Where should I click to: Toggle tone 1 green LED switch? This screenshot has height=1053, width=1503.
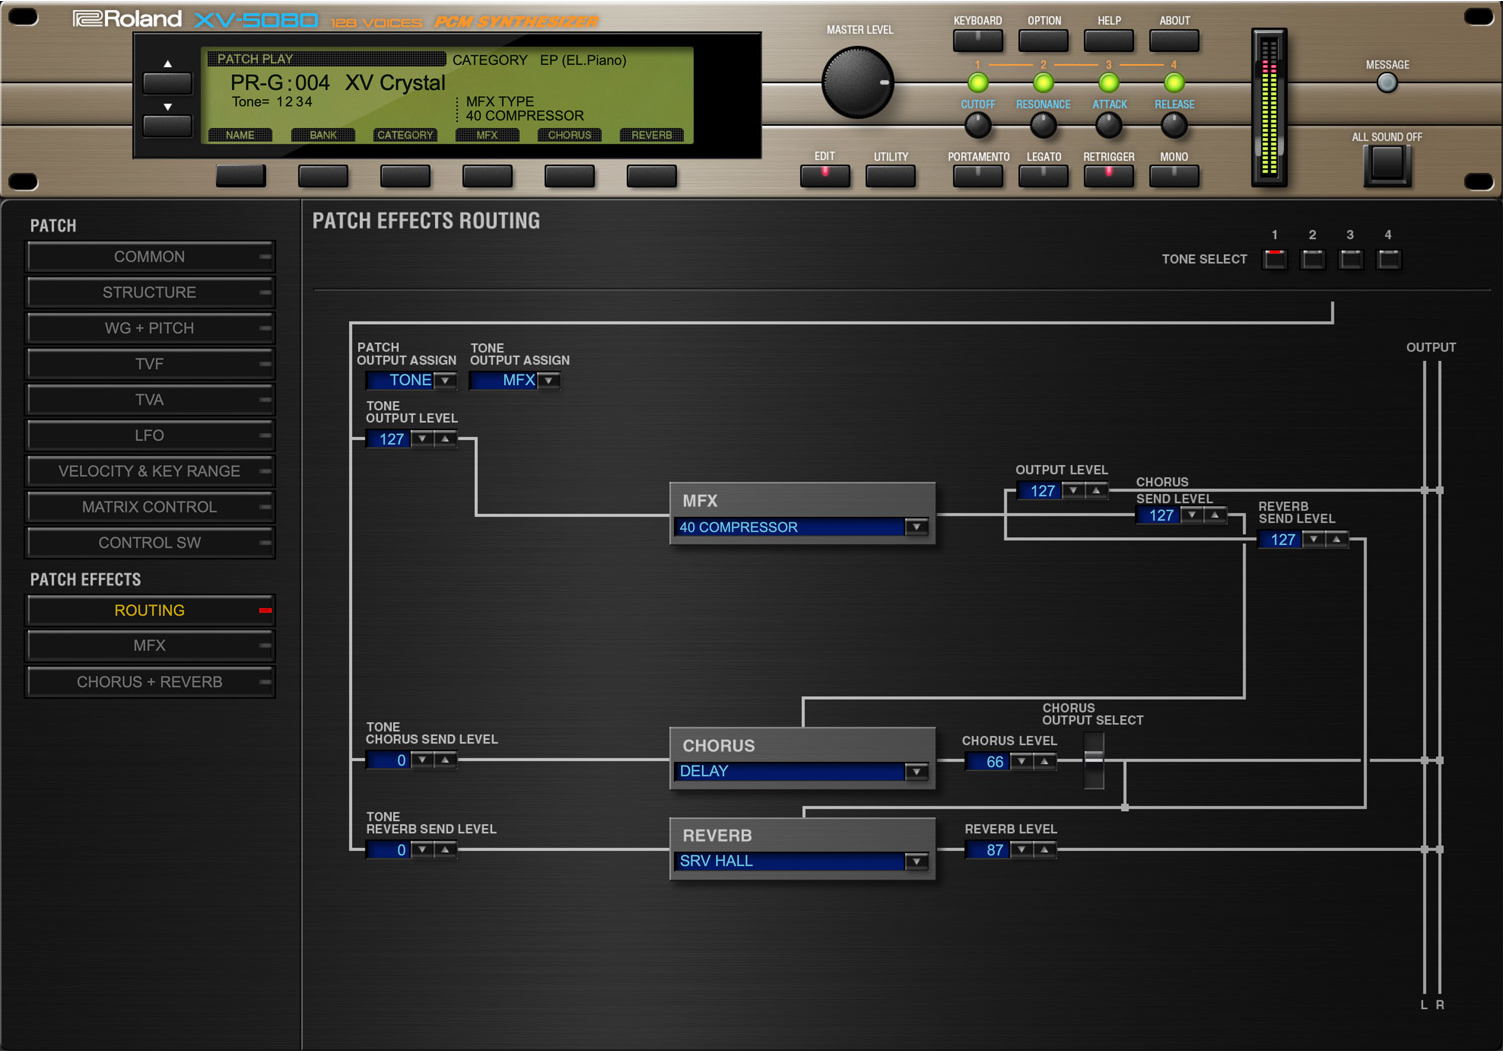(978, 83)
